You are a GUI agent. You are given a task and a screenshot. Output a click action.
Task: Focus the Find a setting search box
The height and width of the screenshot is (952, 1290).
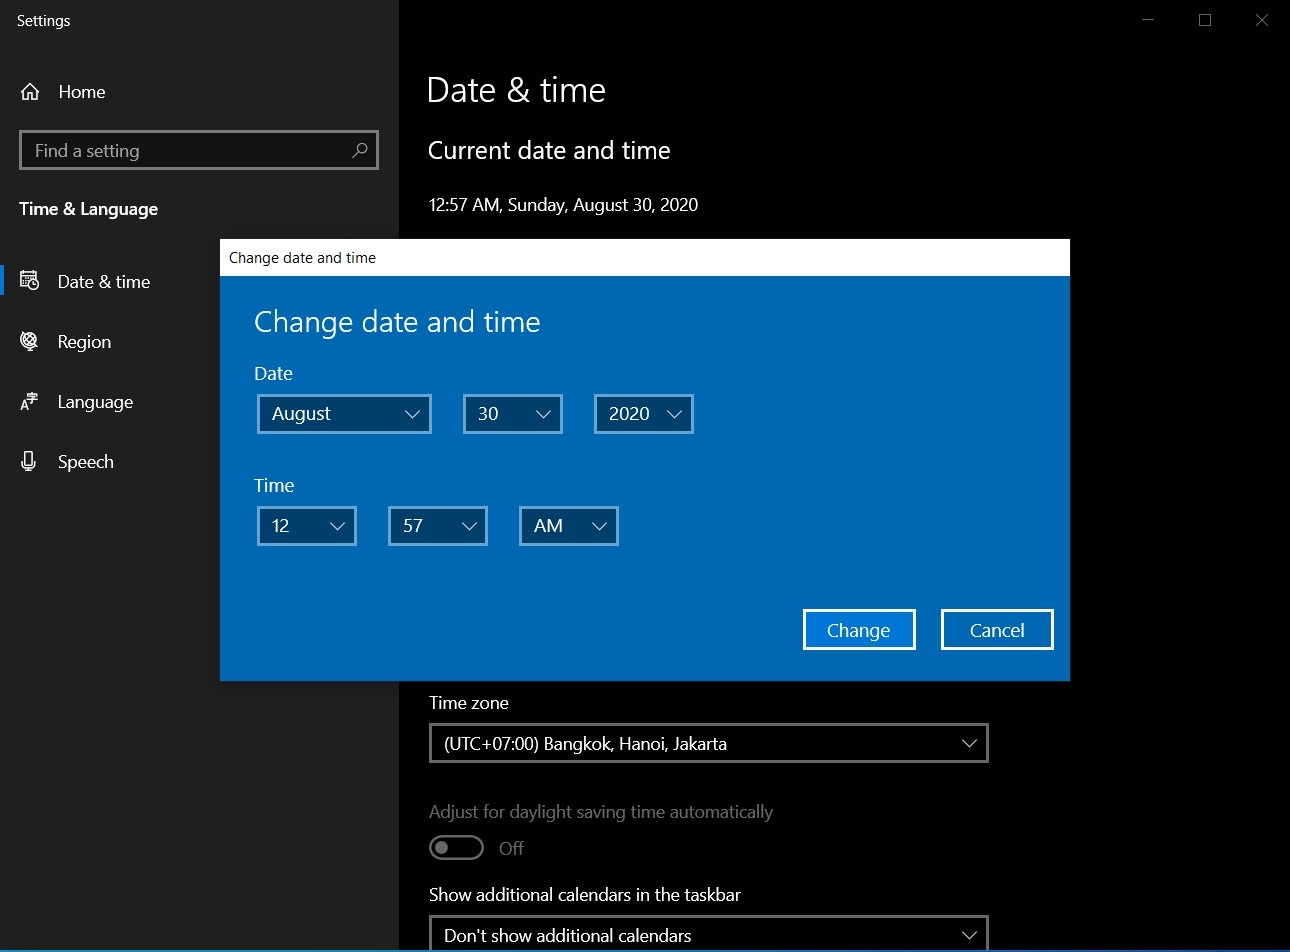pyautogui.click(x=199, y=150)
